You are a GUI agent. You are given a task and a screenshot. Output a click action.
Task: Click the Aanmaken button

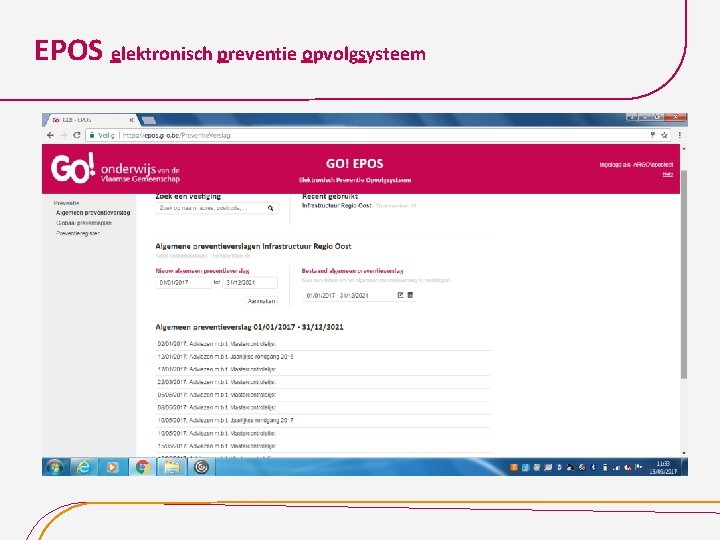261,301
